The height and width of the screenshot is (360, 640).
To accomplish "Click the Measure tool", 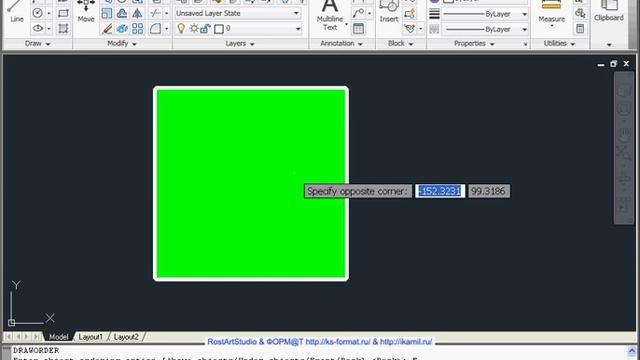I will [551, 13].
